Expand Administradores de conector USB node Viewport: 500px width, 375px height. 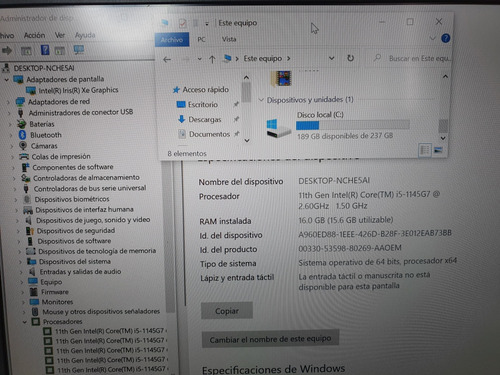point(9,113)
